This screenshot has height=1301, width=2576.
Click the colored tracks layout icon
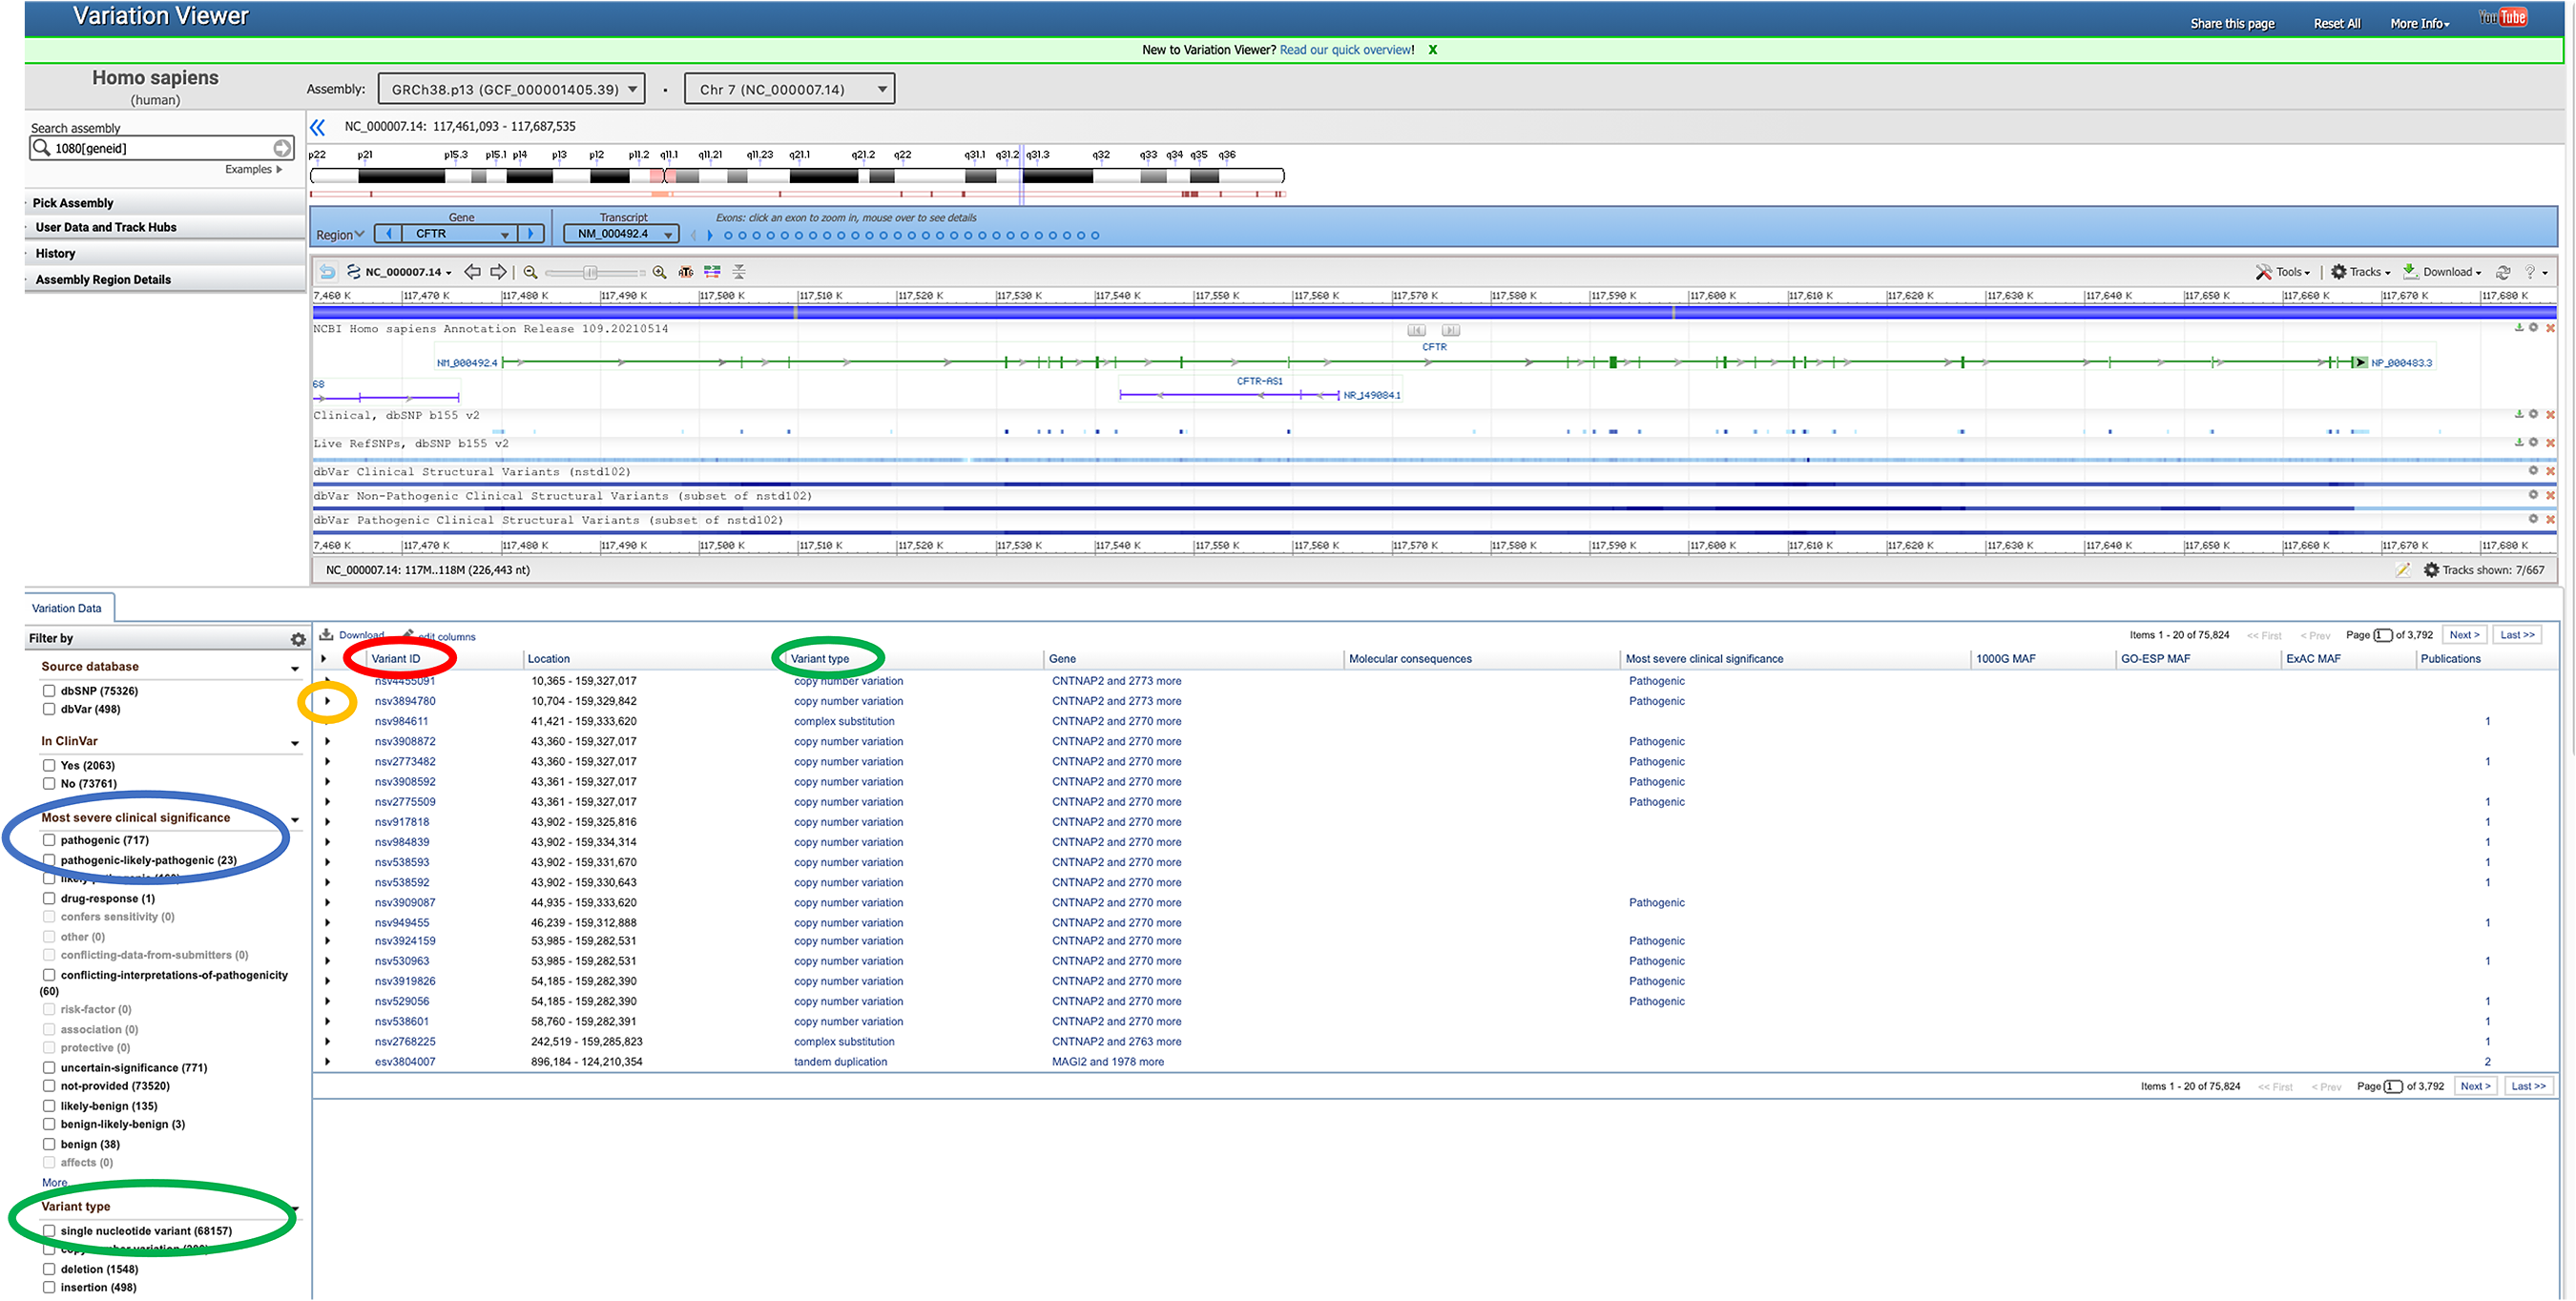coord(712,272)
